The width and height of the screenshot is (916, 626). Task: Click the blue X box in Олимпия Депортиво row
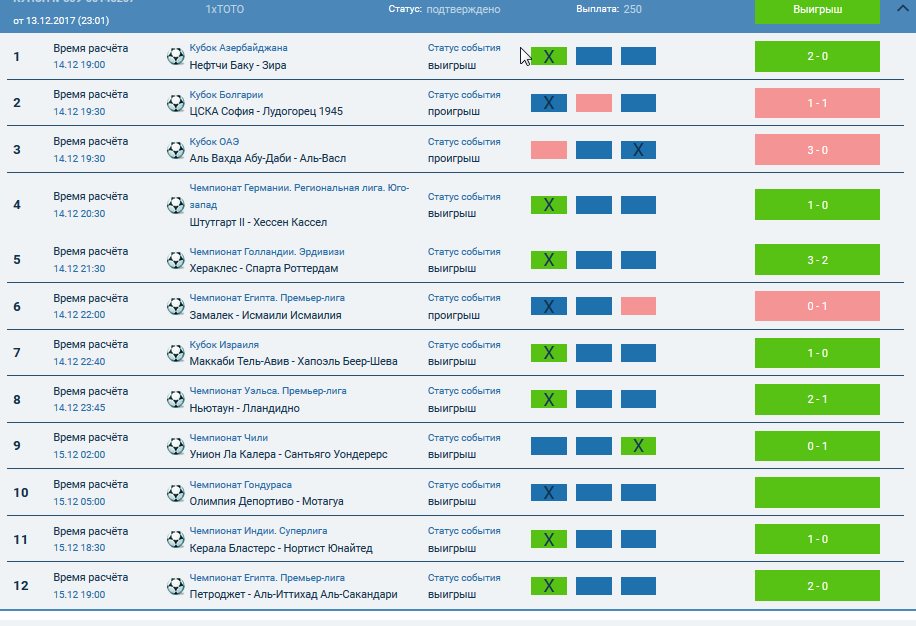coord(549,493)
